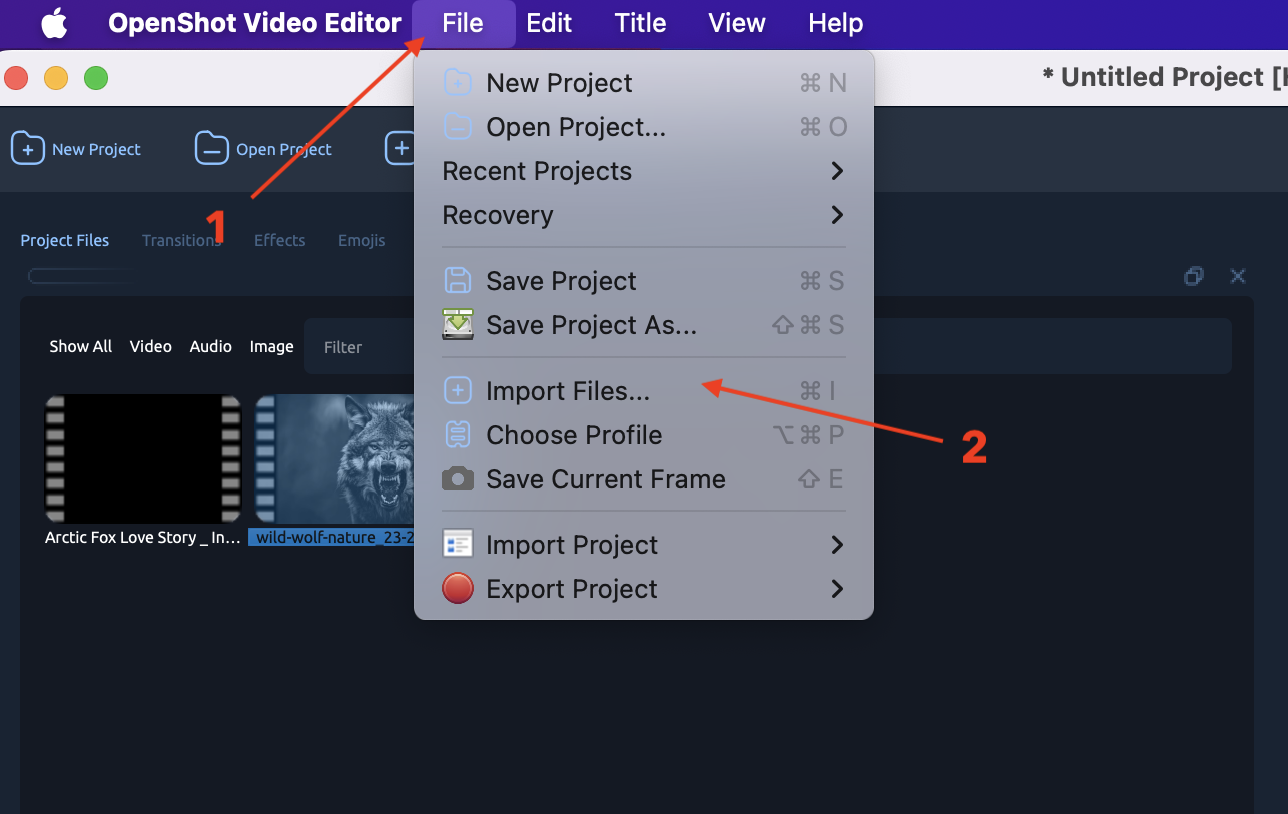Click the Choose Profile icon
This screenshot has width=1288, height=814.
point(457,434)
